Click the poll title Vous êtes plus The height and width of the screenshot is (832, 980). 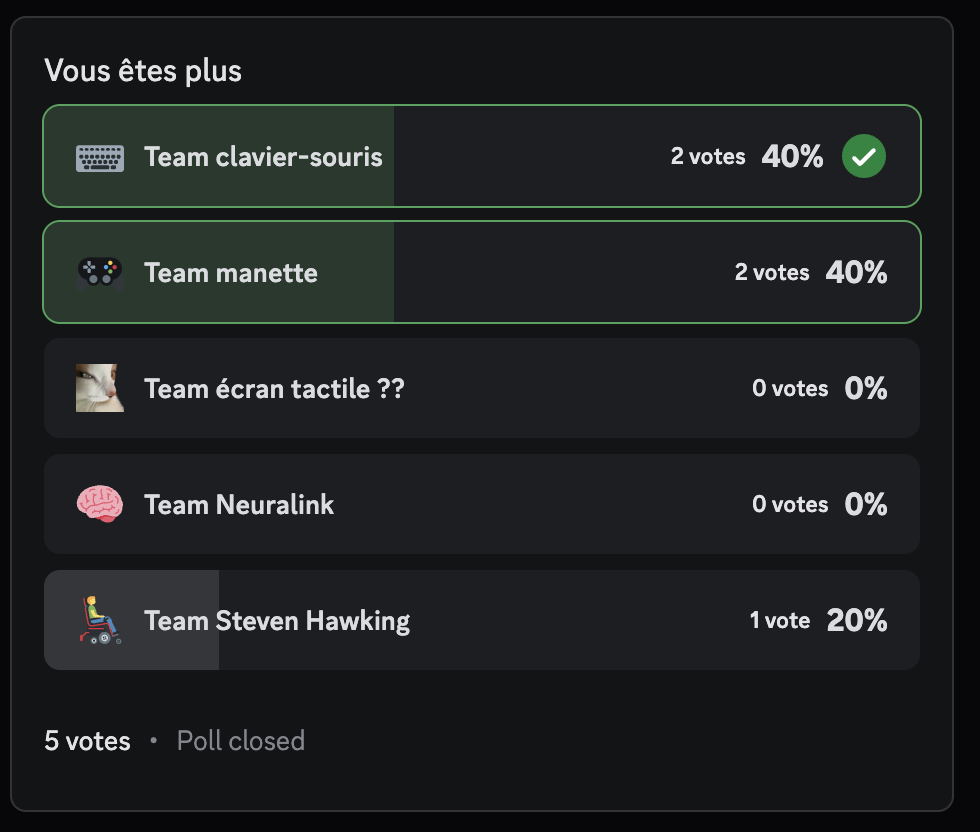(143, 71)
